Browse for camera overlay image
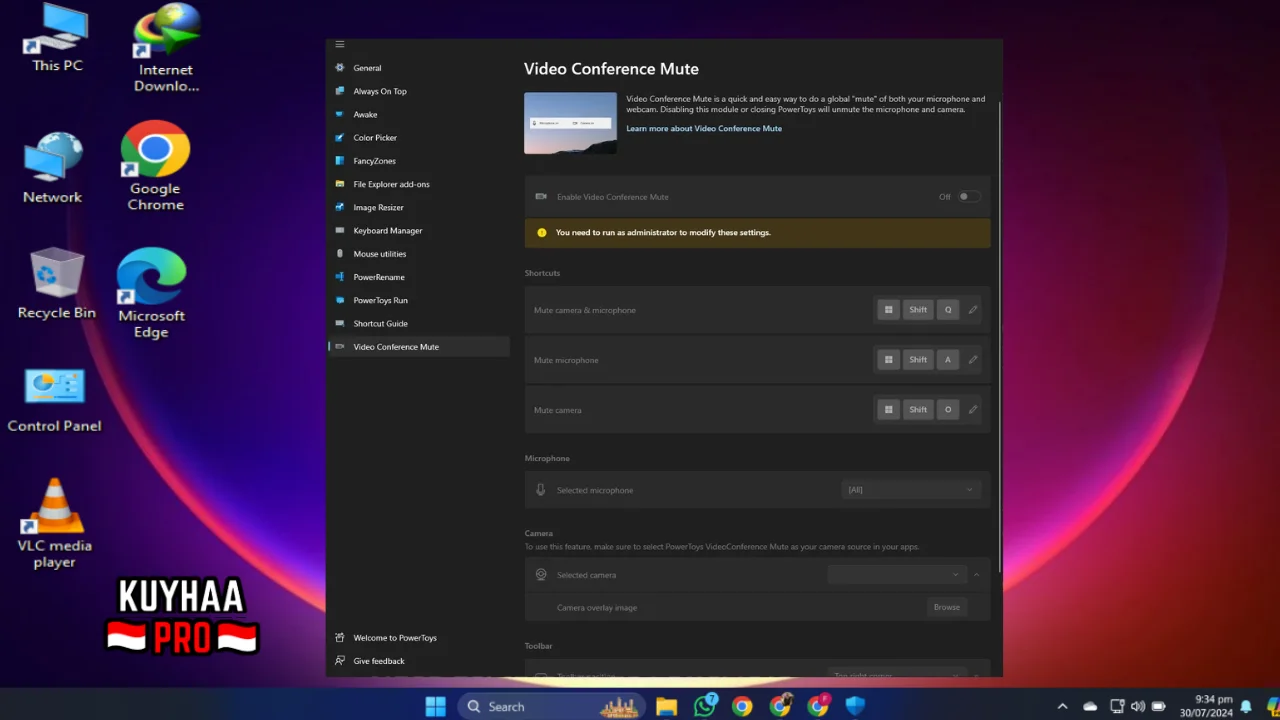 coord(946,607)
